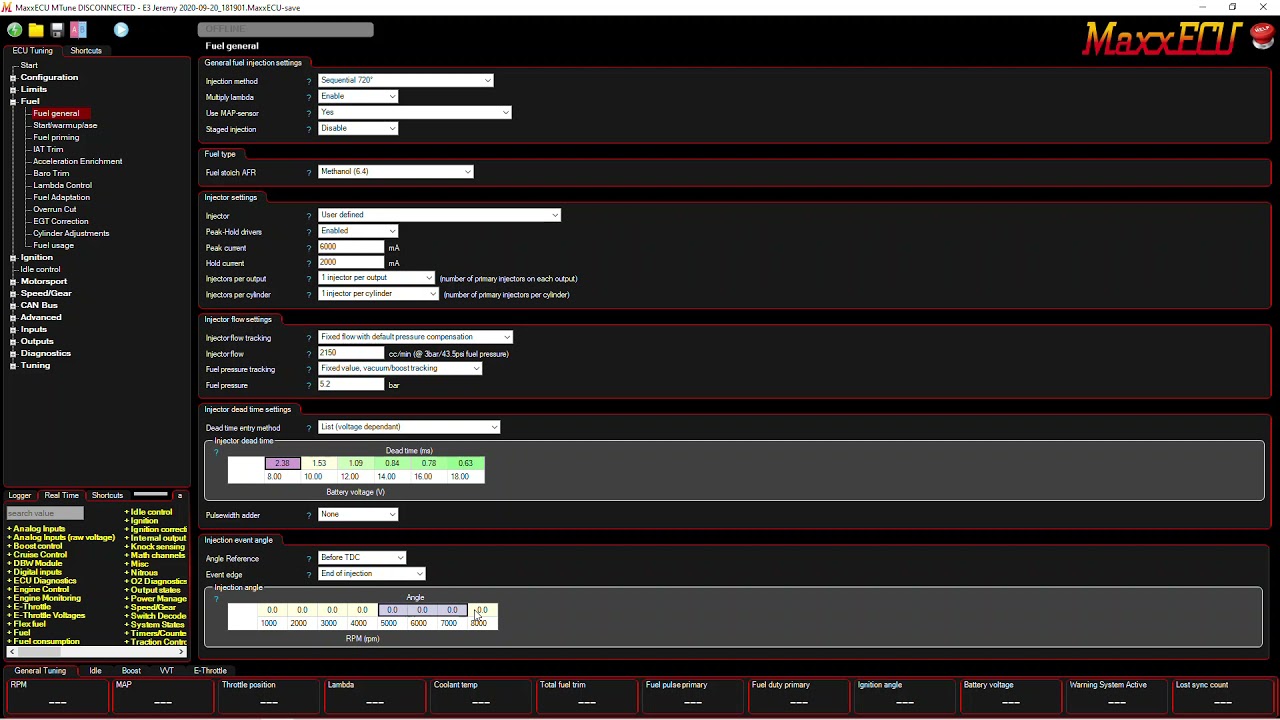
Task: Open the VVT tab in the bottom gauge bar
Action: (167, 671)
